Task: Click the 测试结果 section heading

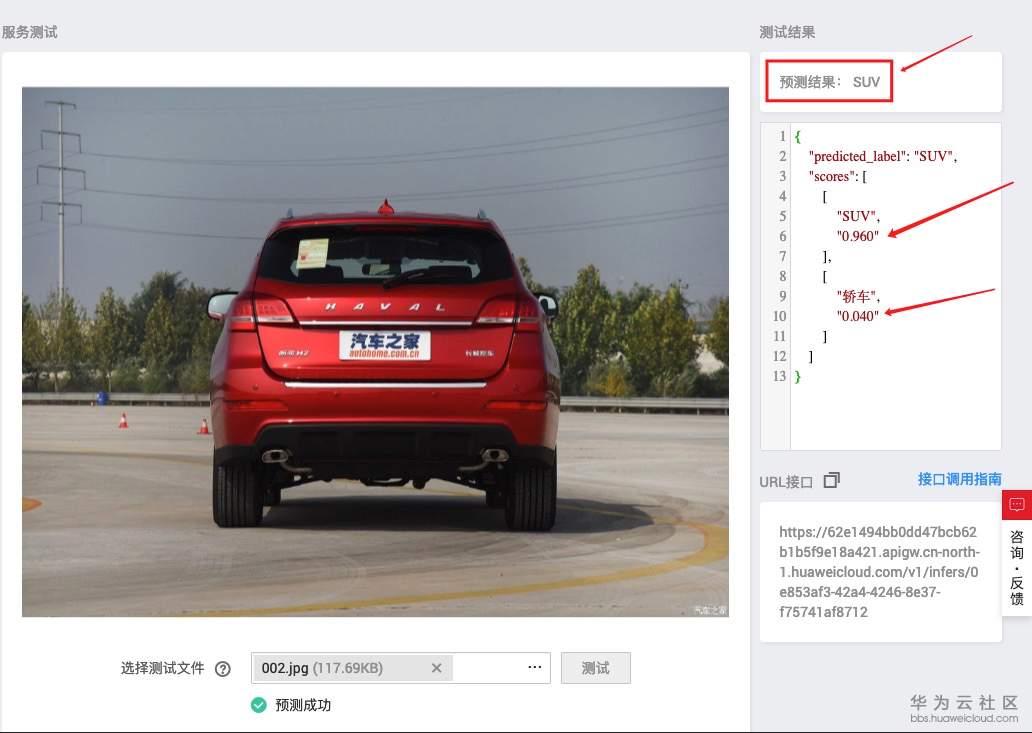Action: click(787, 32)
